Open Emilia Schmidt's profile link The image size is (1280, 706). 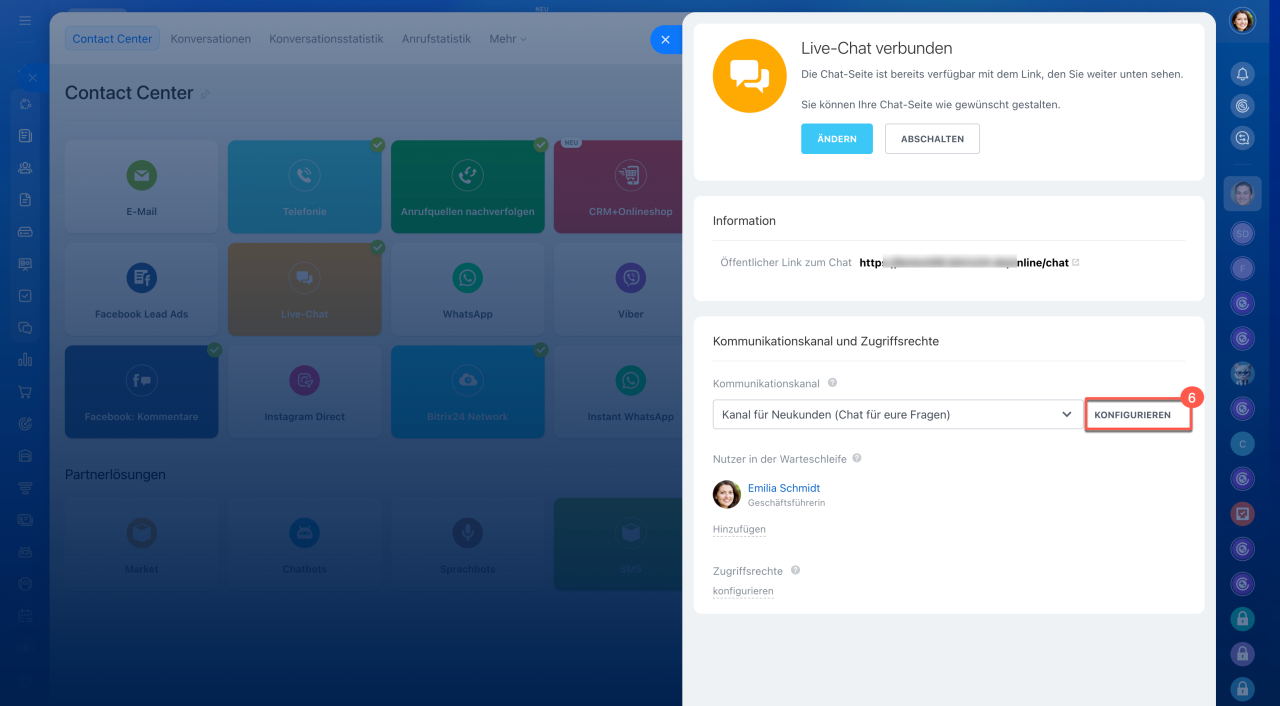[x=784, y=488]
